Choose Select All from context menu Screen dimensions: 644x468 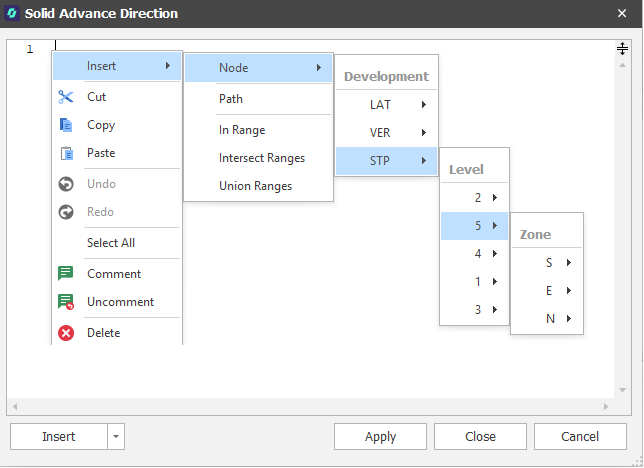(111, 243)
